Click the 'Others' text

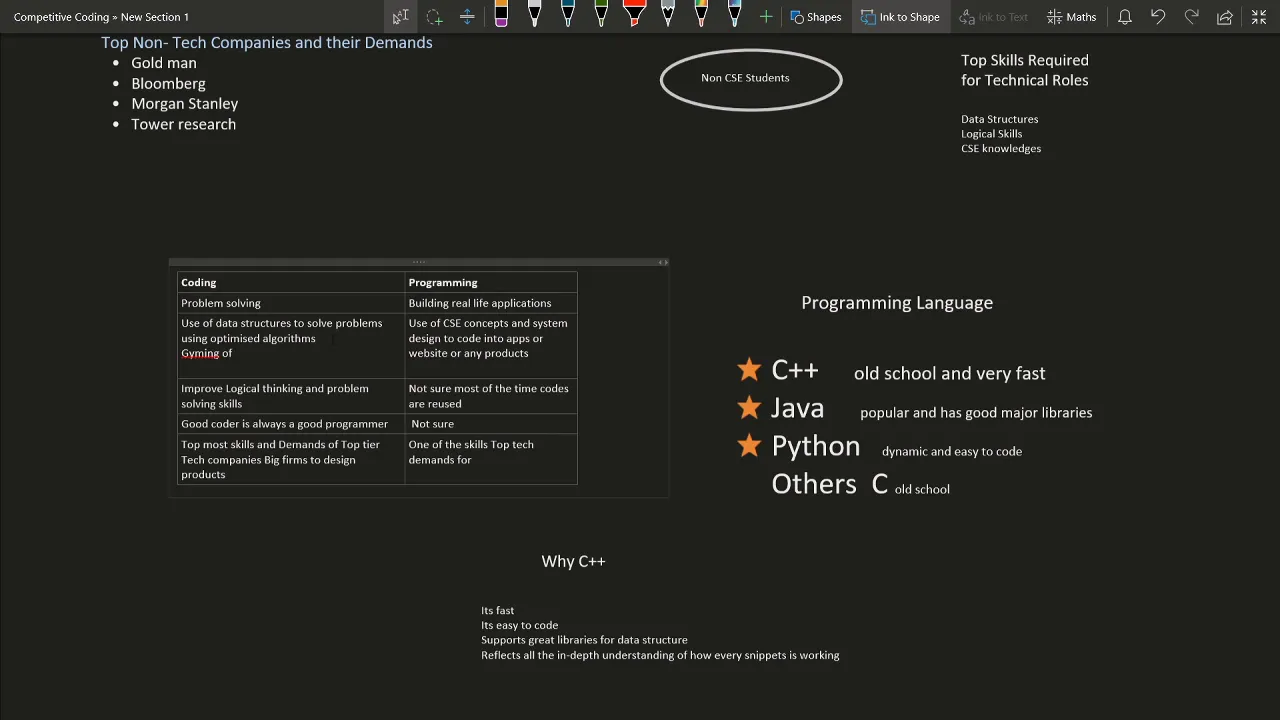[x=814, y=484]
